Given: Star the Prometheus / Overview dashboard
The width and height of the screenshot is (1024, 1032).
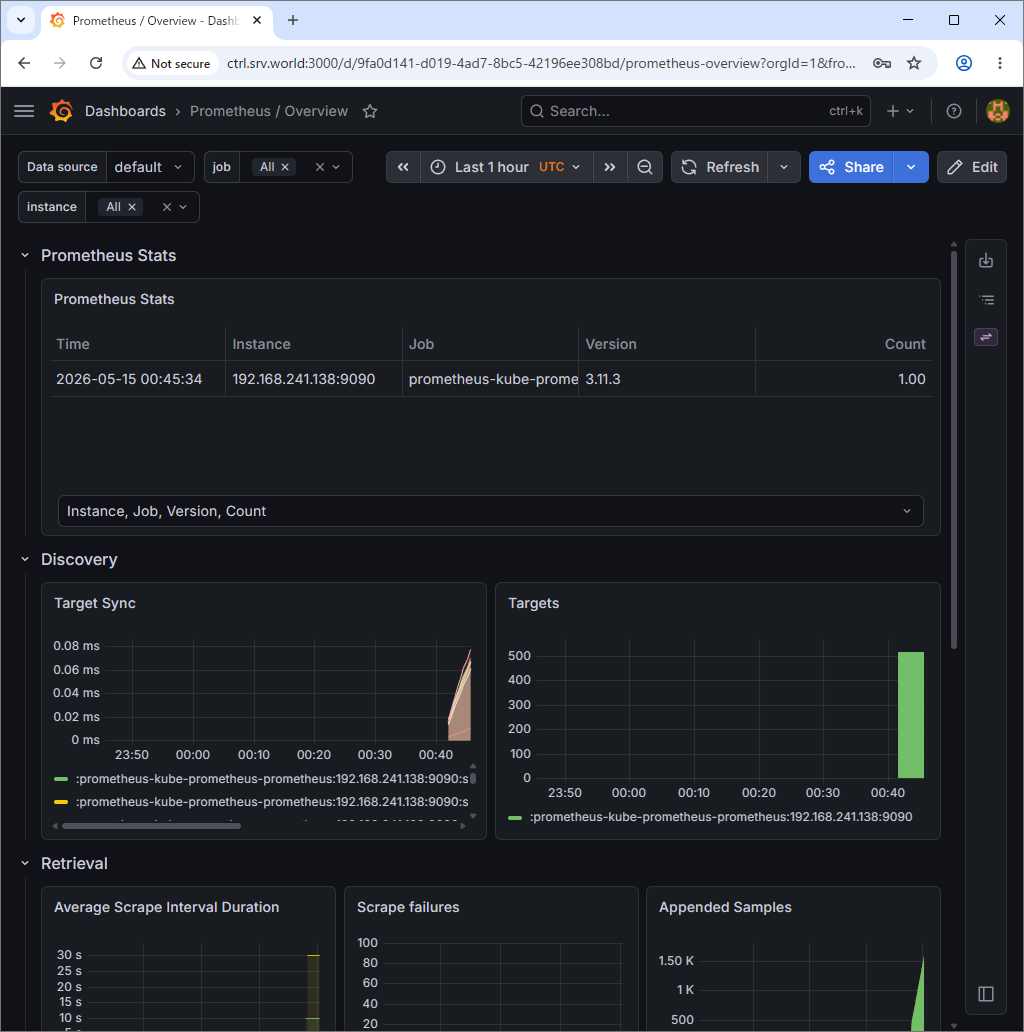Looking at the screenshot, I should [370, 111].
